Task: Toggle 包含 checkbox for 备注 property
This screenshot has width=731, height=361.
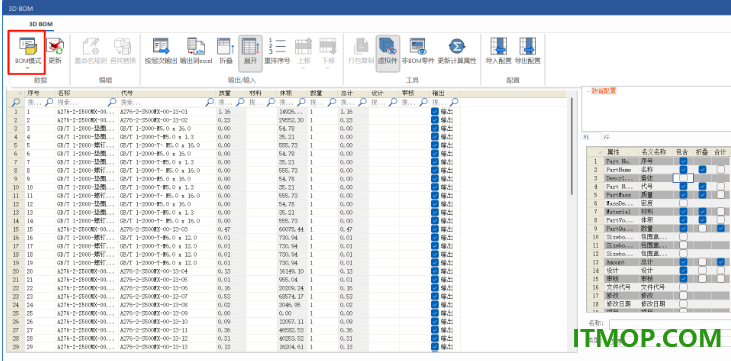Action: pos(683,178)
